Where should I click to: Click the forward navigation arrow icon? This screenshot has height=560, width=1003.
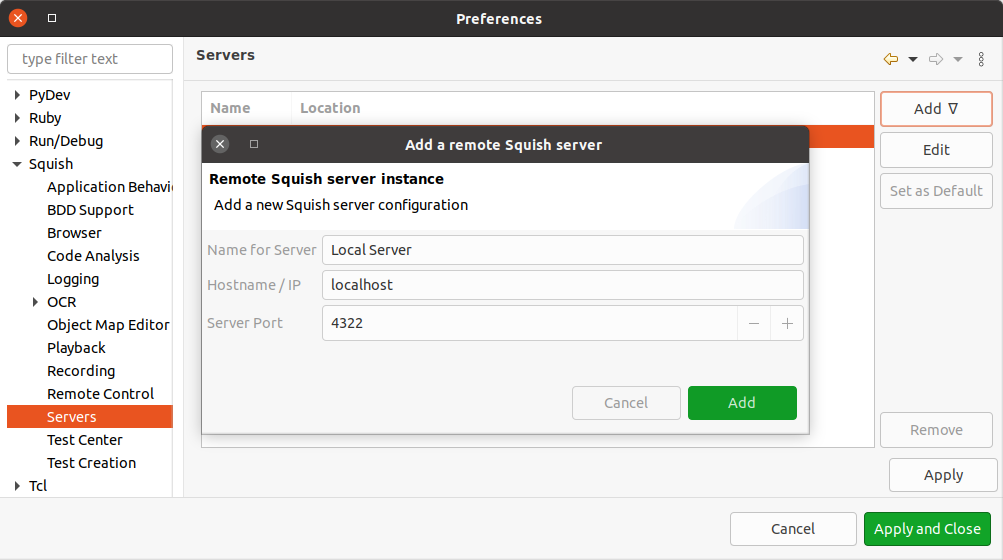click(x=936, y=60)
